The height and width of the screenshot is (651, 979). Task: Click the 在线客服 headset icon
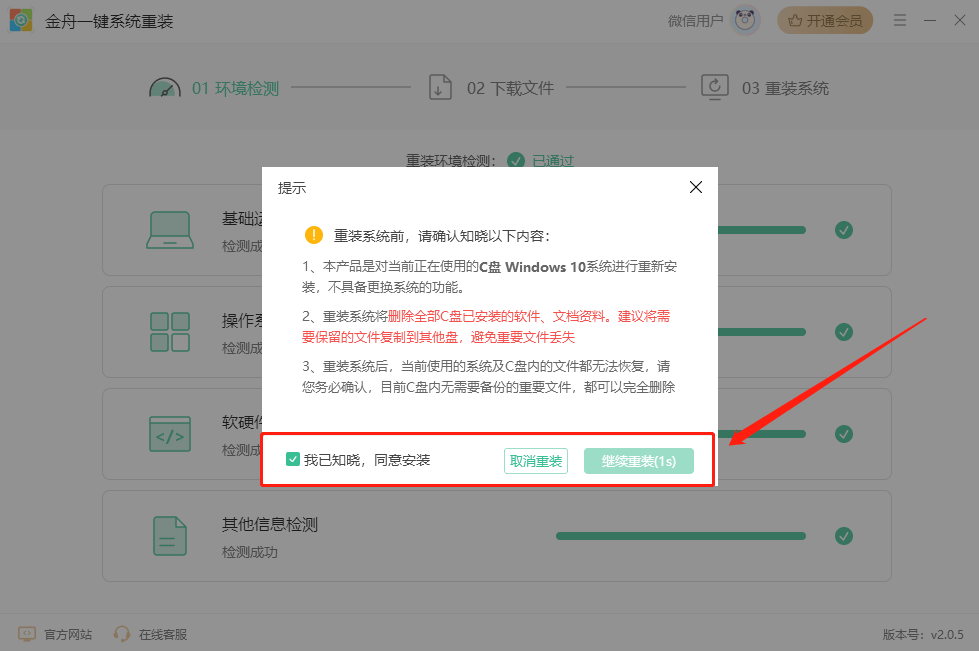pyautogui.click(x=122, y=634)
